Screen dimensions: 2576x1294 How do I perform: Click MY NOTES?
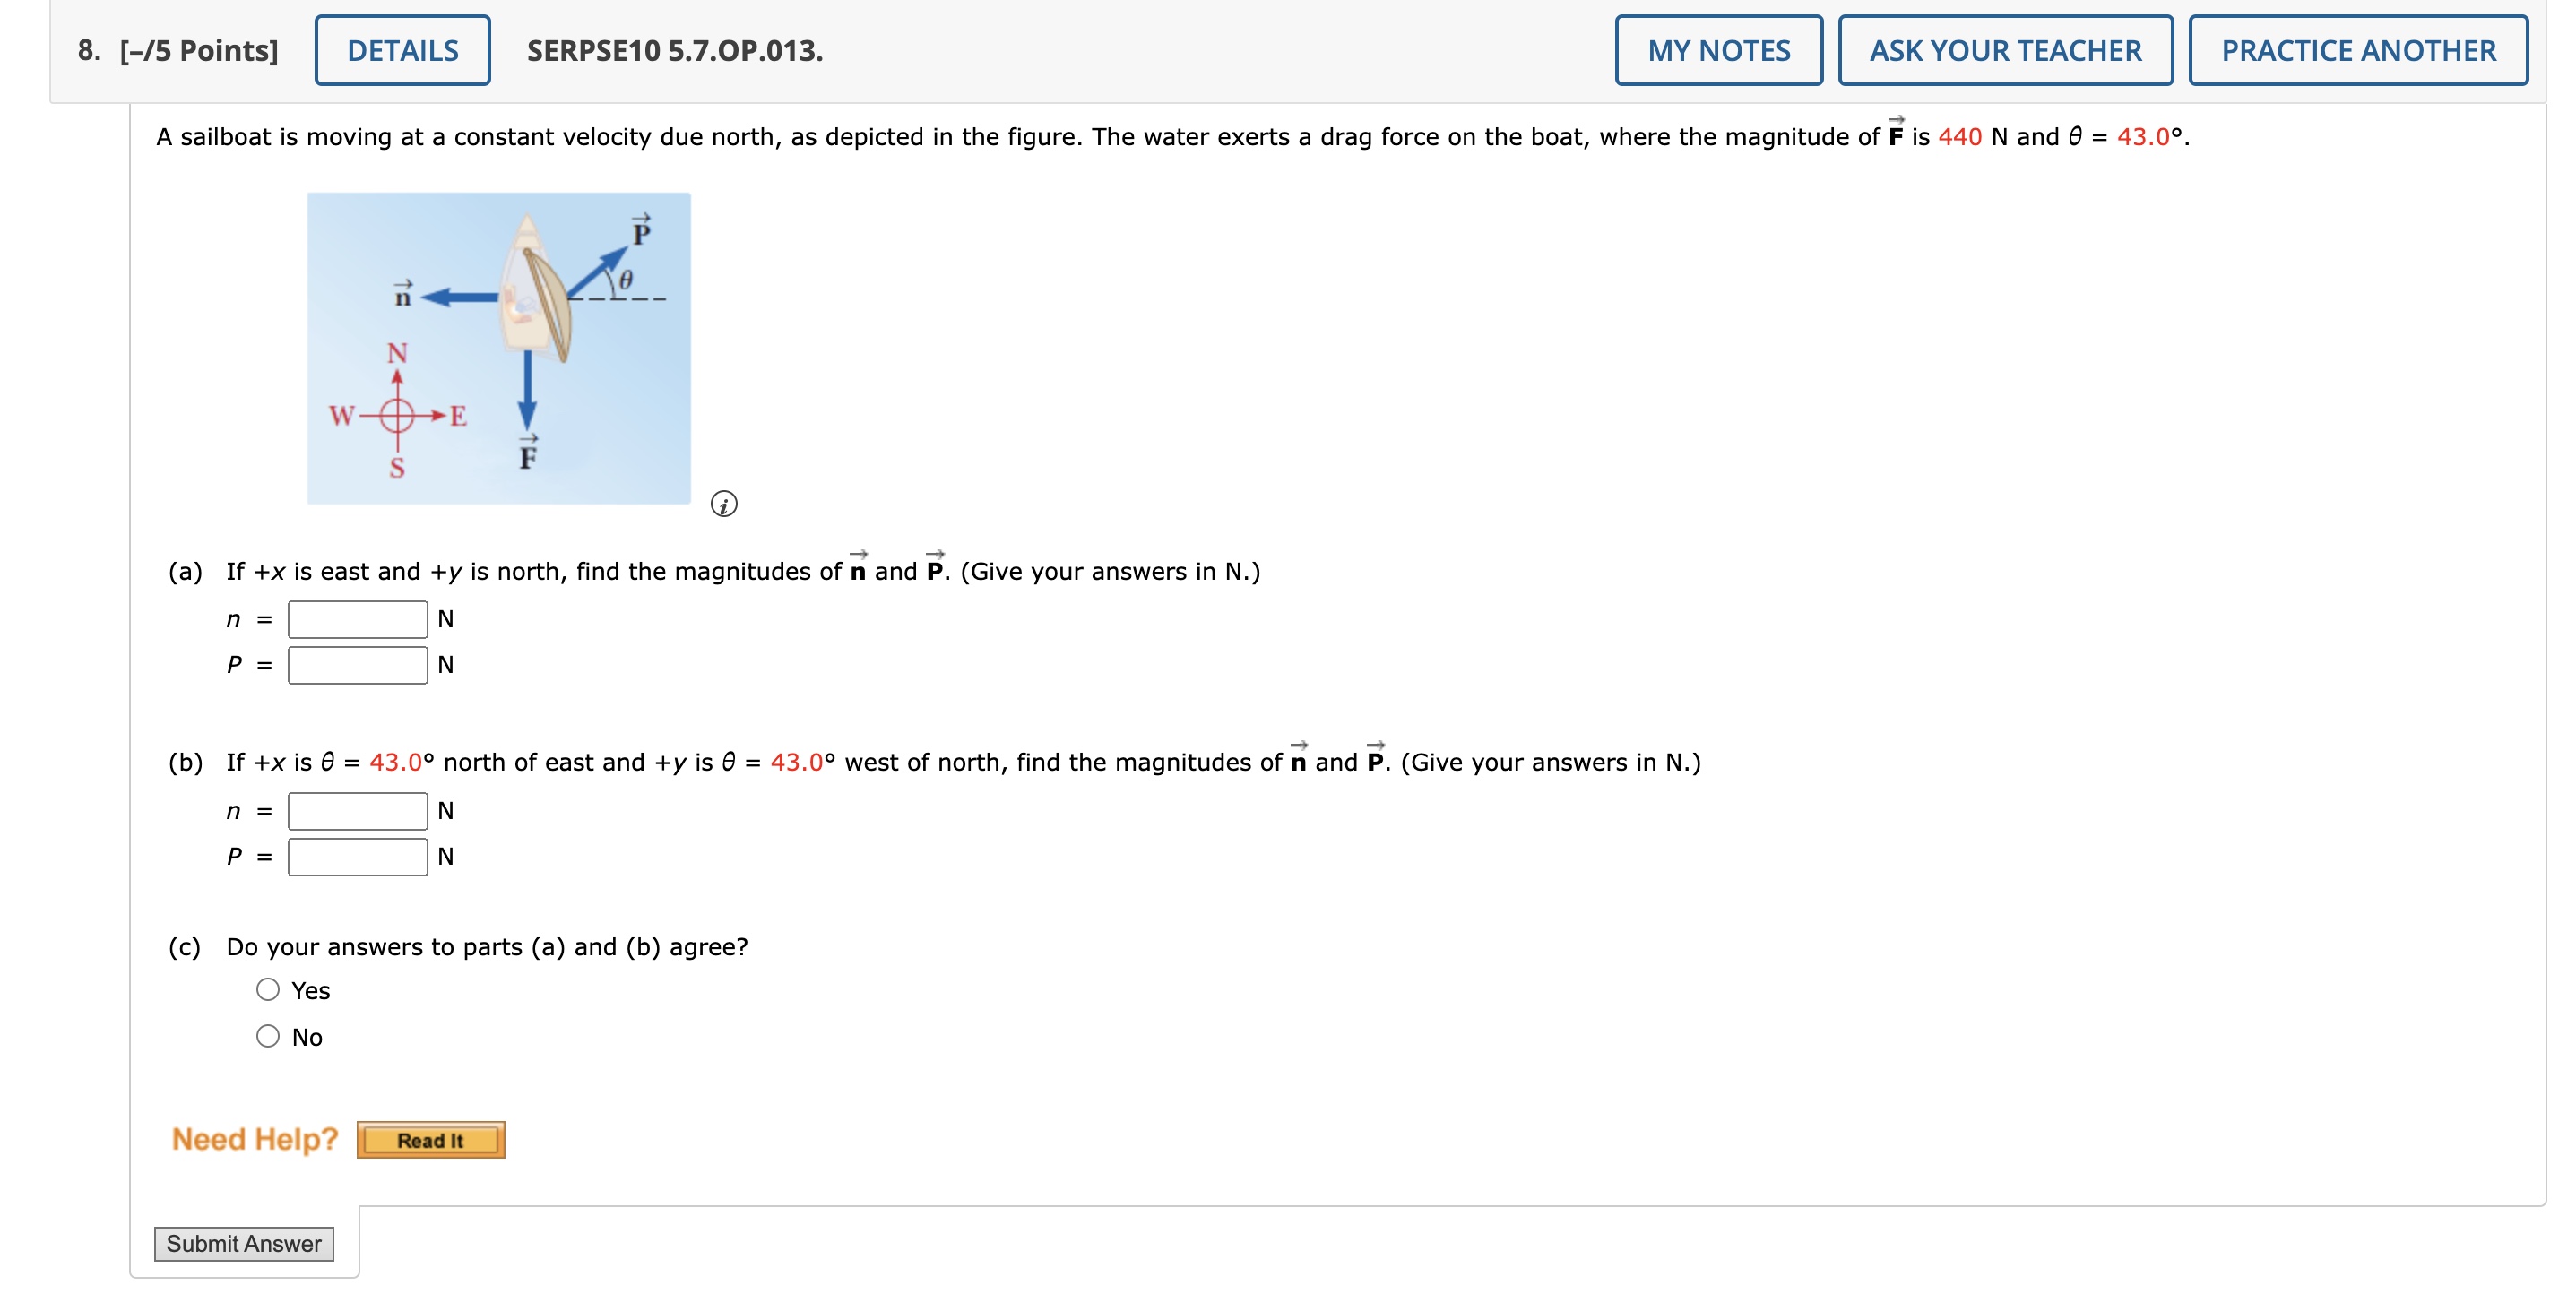1718,50
